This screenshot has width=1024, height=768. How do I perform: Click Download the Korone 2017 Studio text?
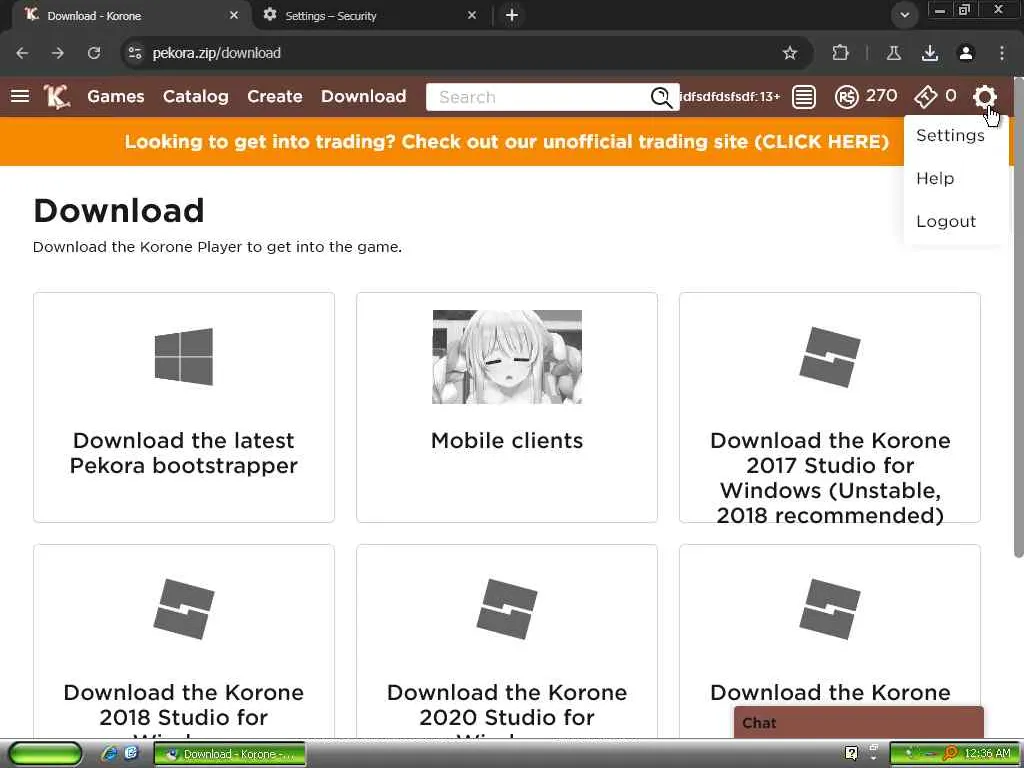830,477
